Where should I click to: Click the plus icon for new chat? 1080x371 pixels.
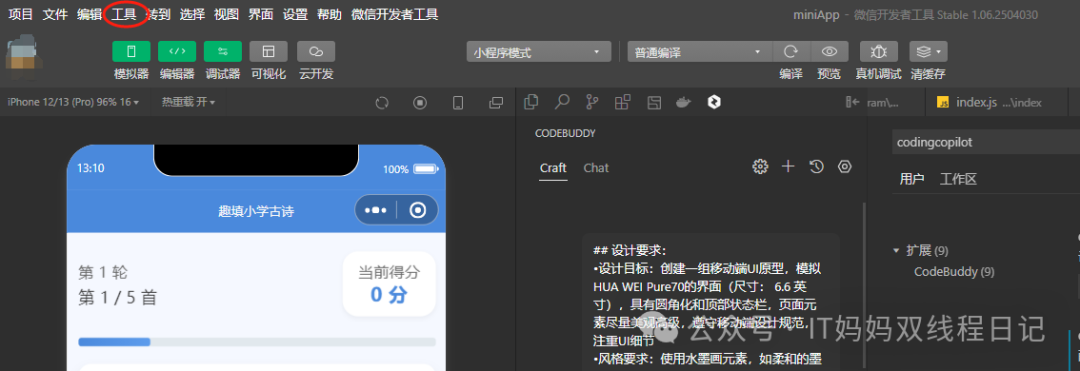pos(789,167)
